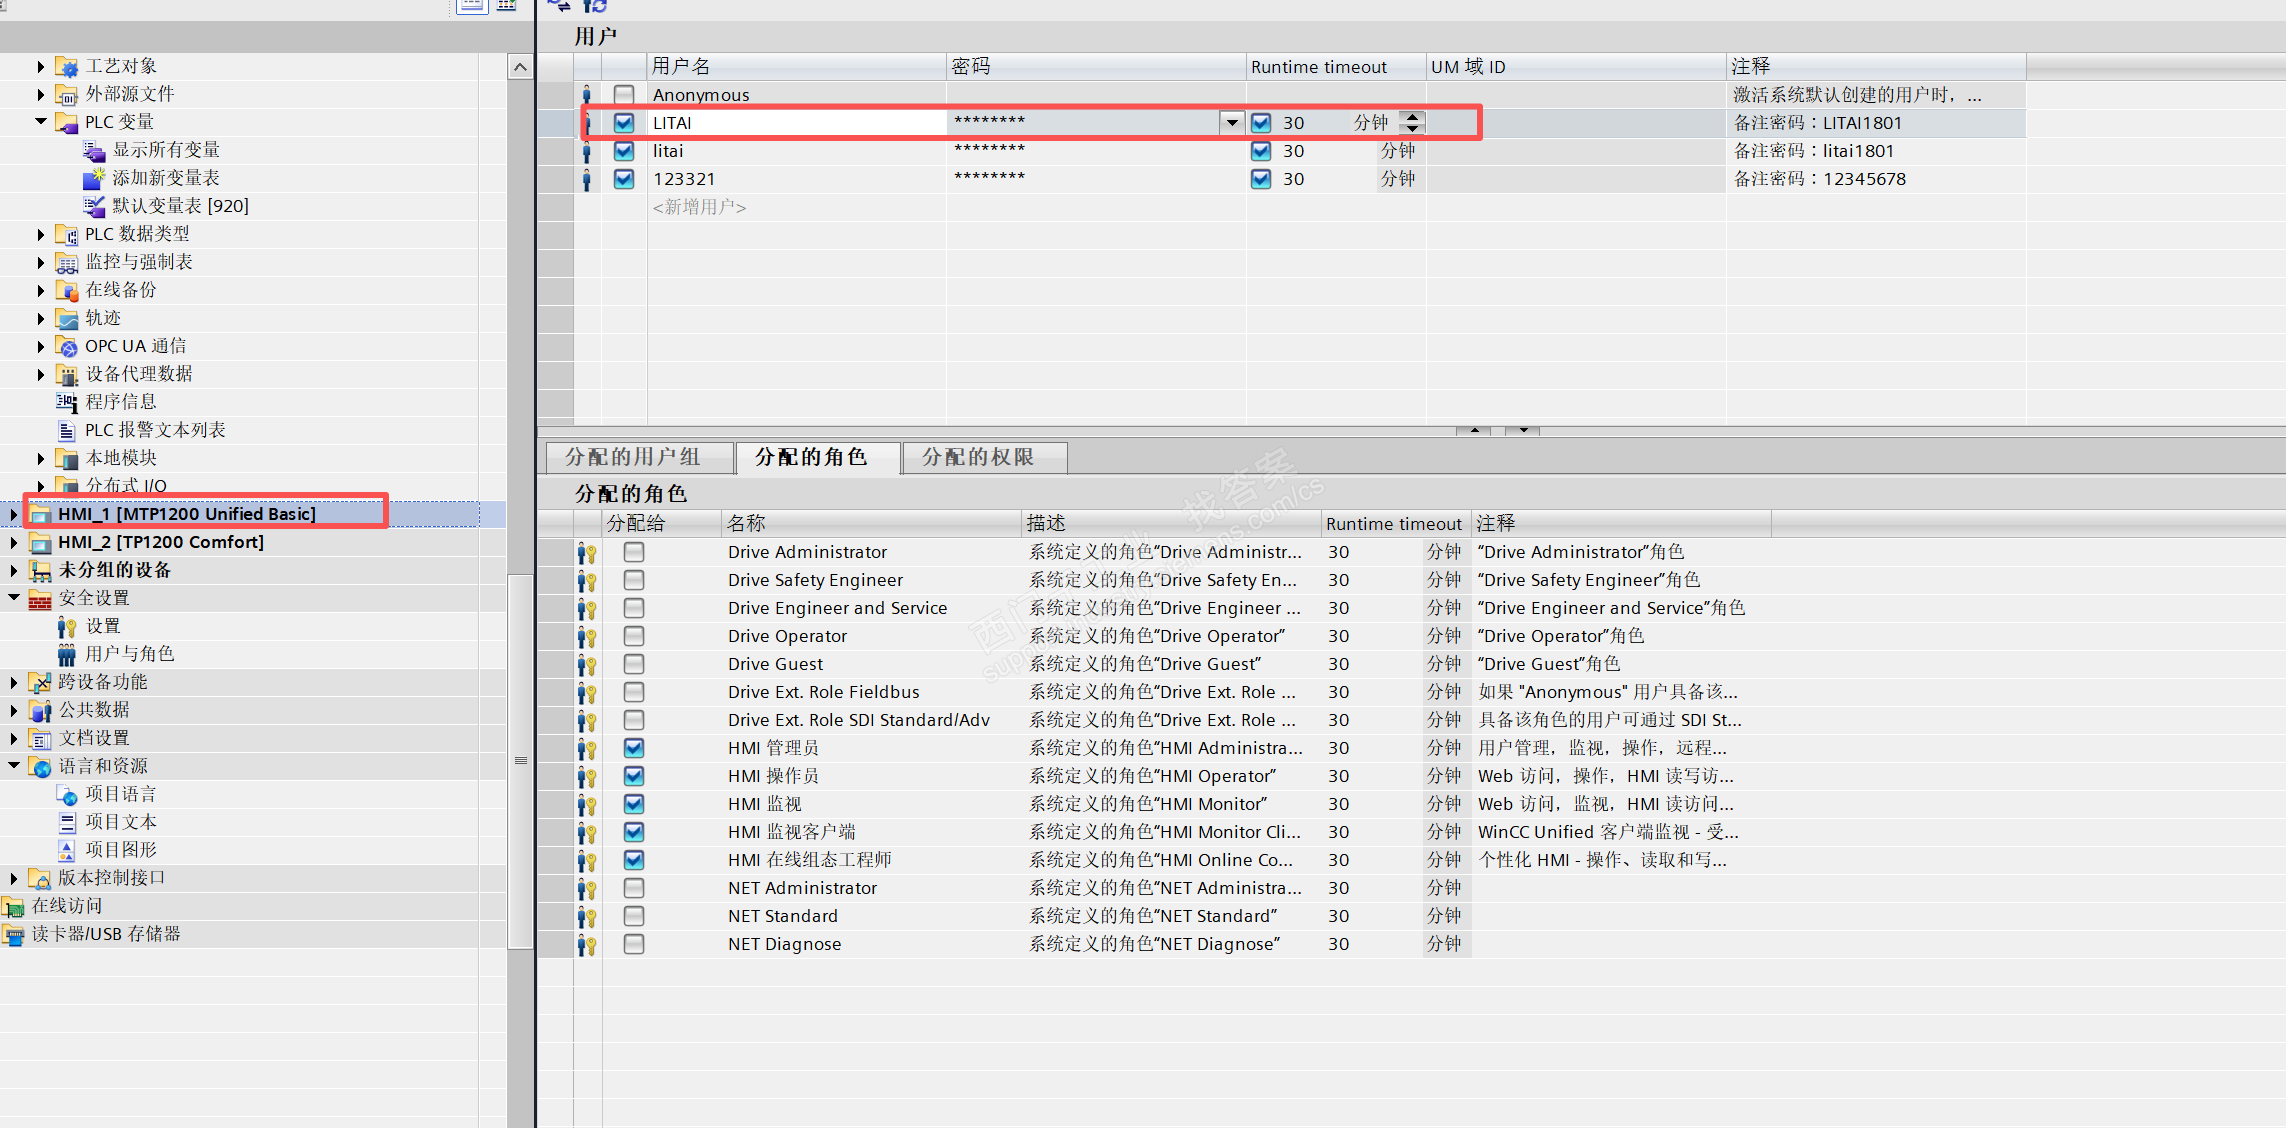Enable the NET Administrator role checkbox

[634, 888]
